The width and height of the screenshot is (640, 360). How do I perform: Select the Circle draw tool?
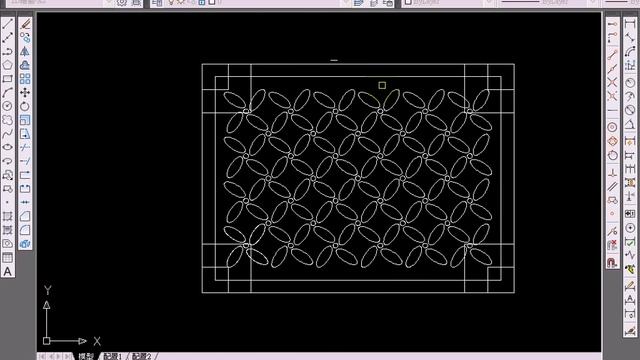pos(7,106)
